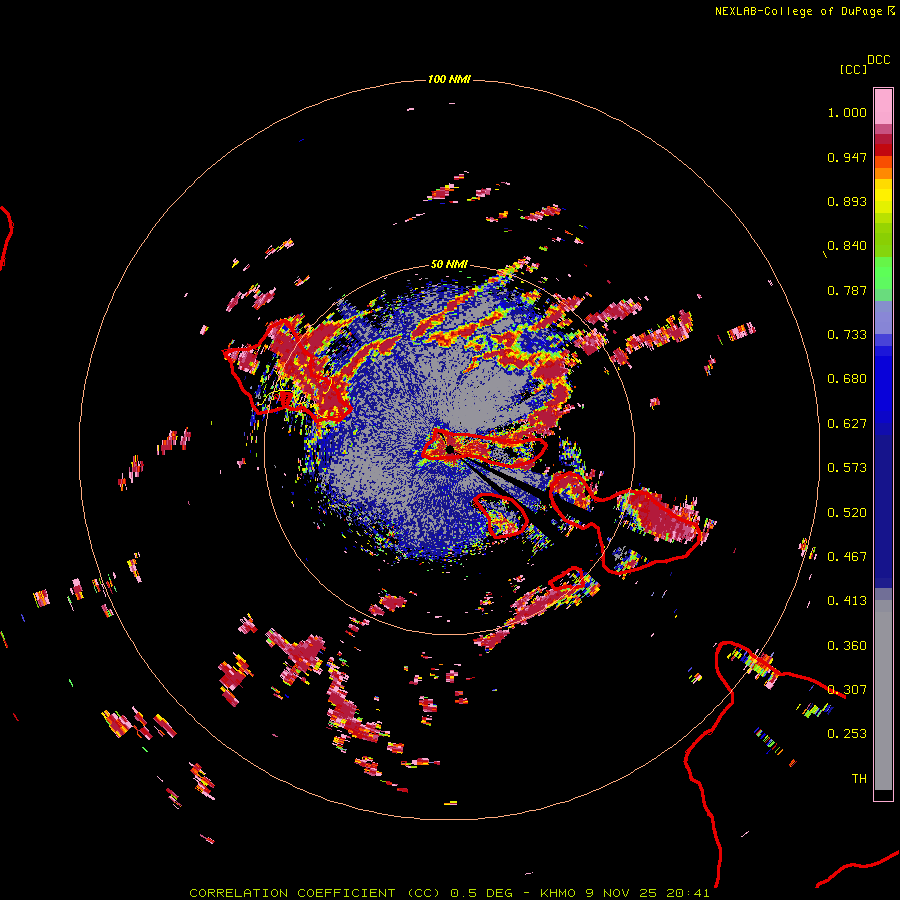Click the 0.680 scale value

click(847, 379)
